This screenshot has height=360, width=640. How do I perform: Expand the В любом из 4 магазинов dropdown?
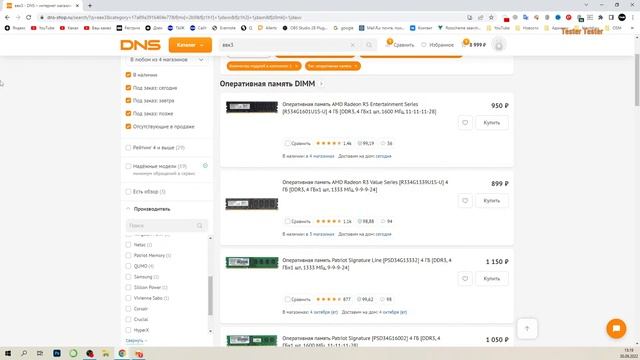(x=167, y=60)
